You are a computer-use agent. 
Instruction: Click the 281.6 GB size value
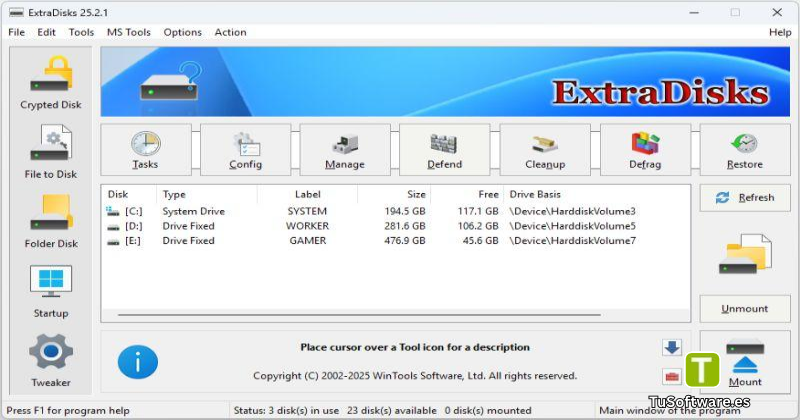point(405,226)
